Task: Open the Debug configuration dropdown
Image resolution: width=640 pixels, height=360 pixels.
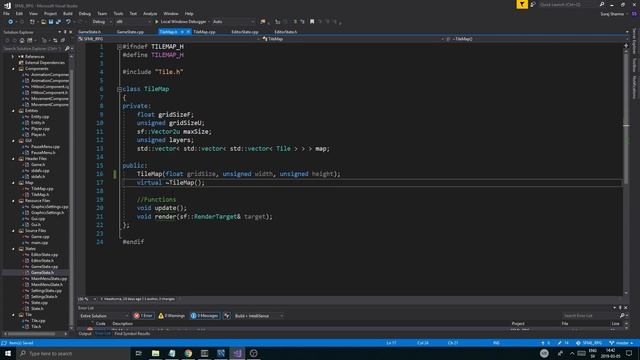Action: tap(101, 22)
